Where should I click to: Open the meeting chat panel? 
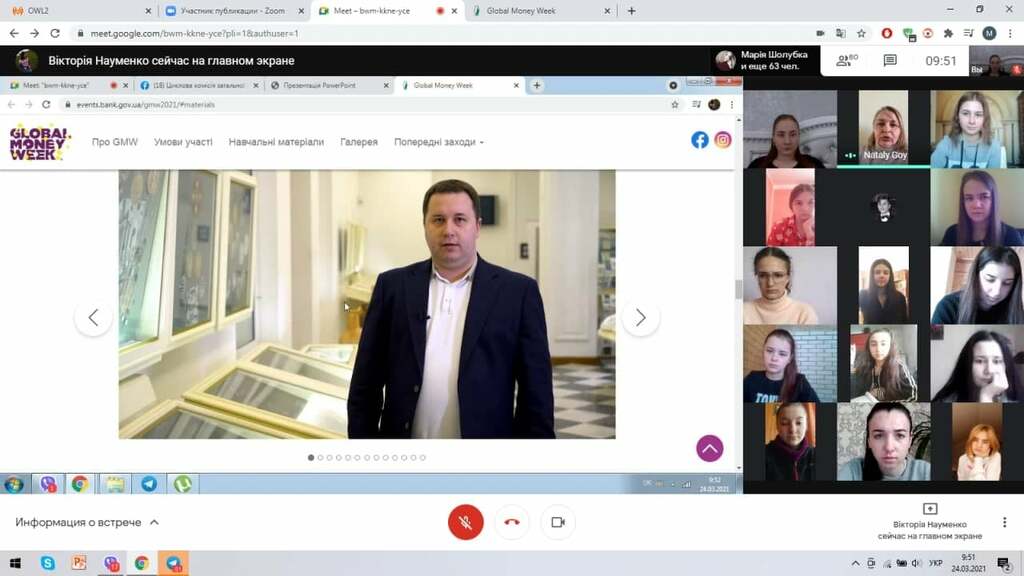pos(890,60)
